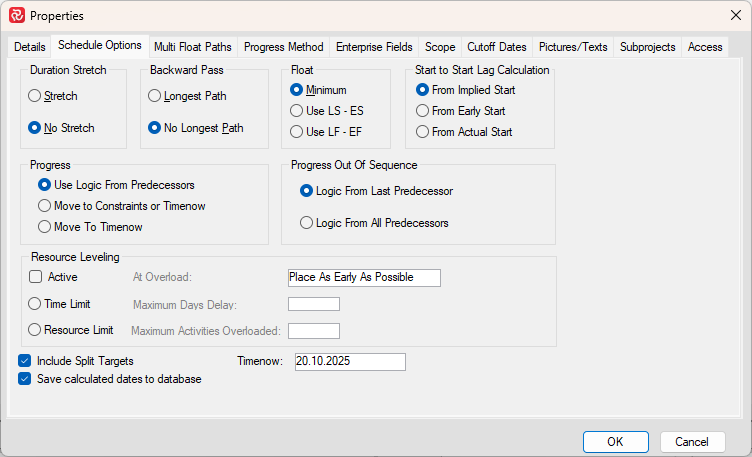The height and width of the screenshot is (457, 752).
Task: Choose Logic From All Predecessors
Action: pyautogui.click(x=307, y=223)
